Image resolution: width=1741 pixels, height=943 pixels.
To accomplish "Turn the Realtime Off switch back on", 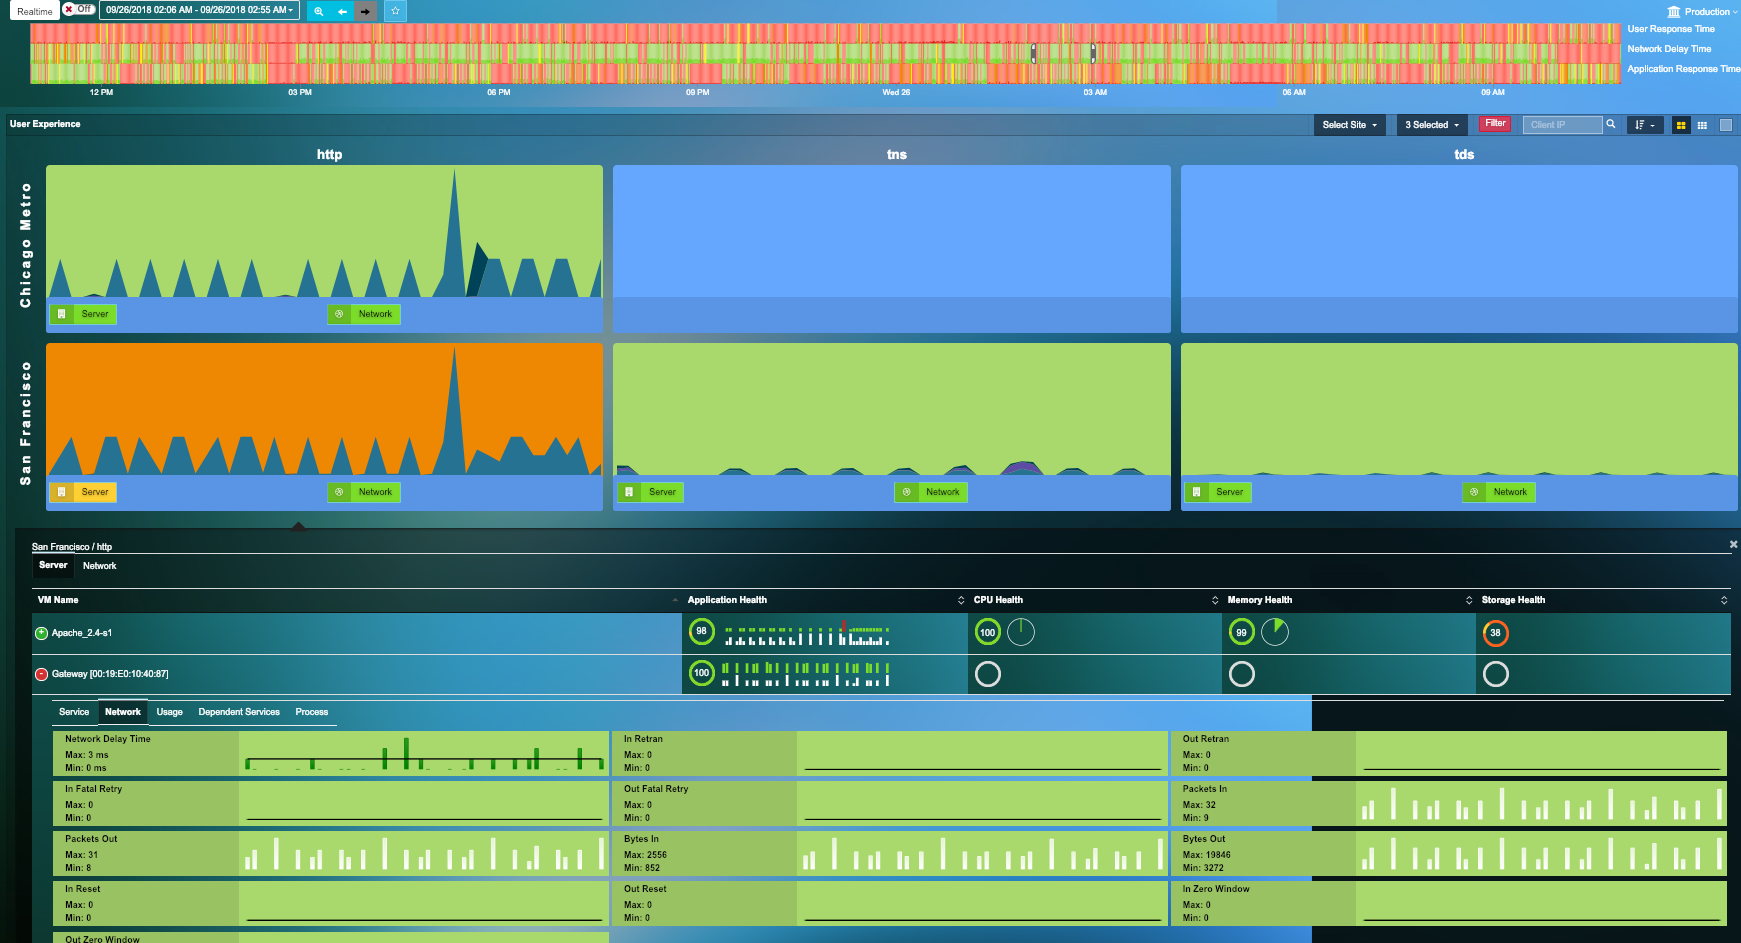I will click(x=78, y=8).
